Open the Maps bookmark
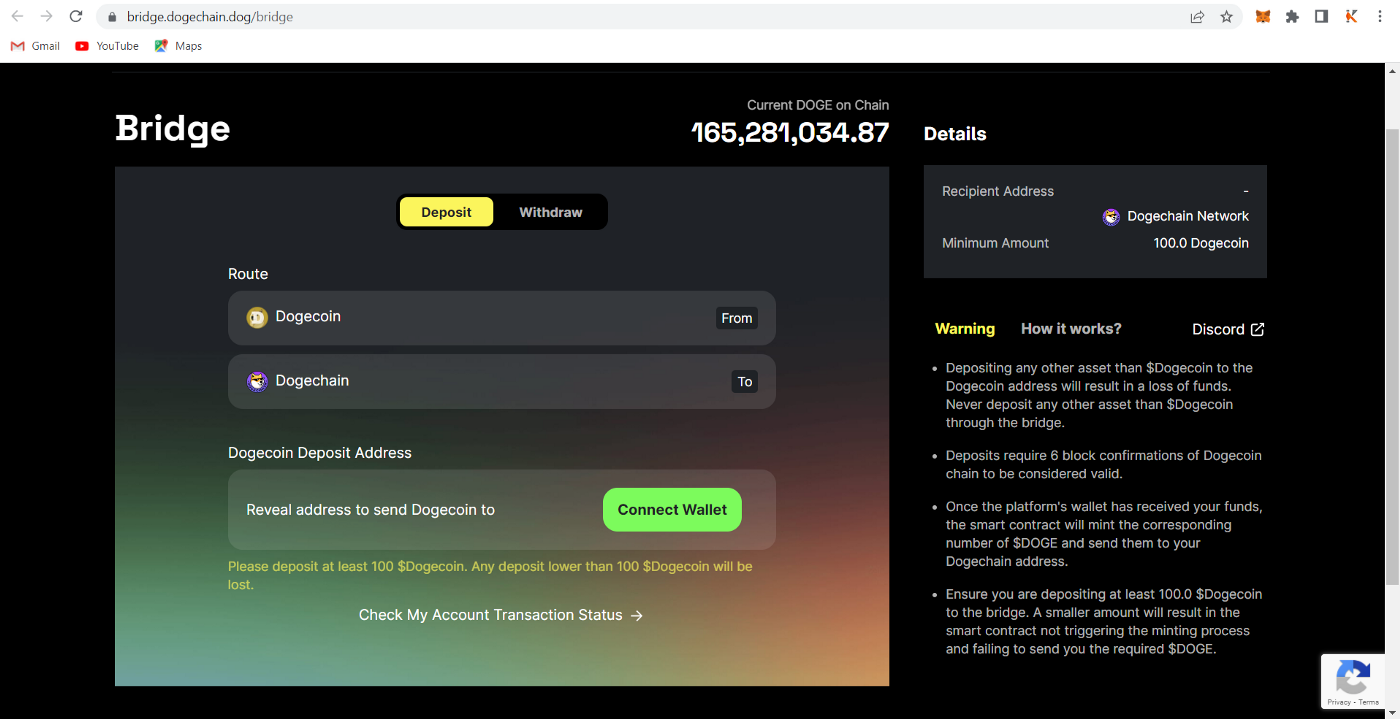Image resolution: width=1400 pixels, height=719 pixels. point(178,46)
